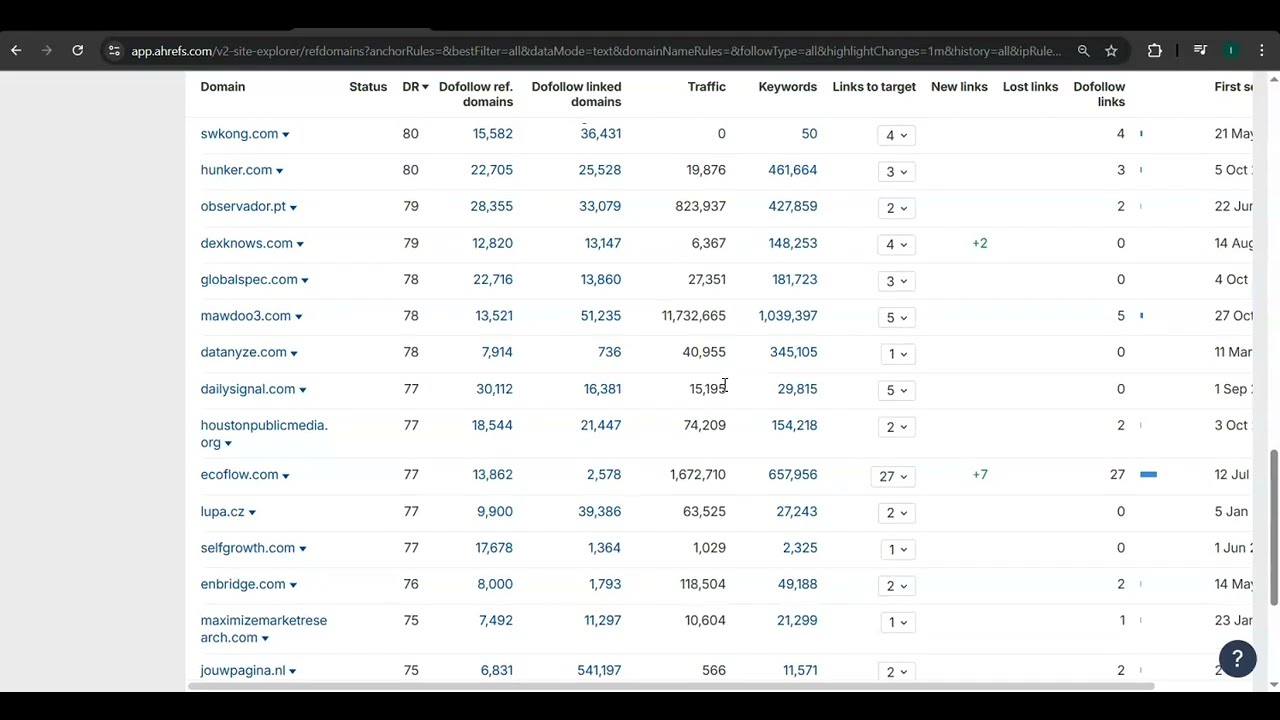The height and width of the screenshot is (720, 1280).
Task: Click keywords value 461,664 for hunker.com
Action: click(792, 170)
